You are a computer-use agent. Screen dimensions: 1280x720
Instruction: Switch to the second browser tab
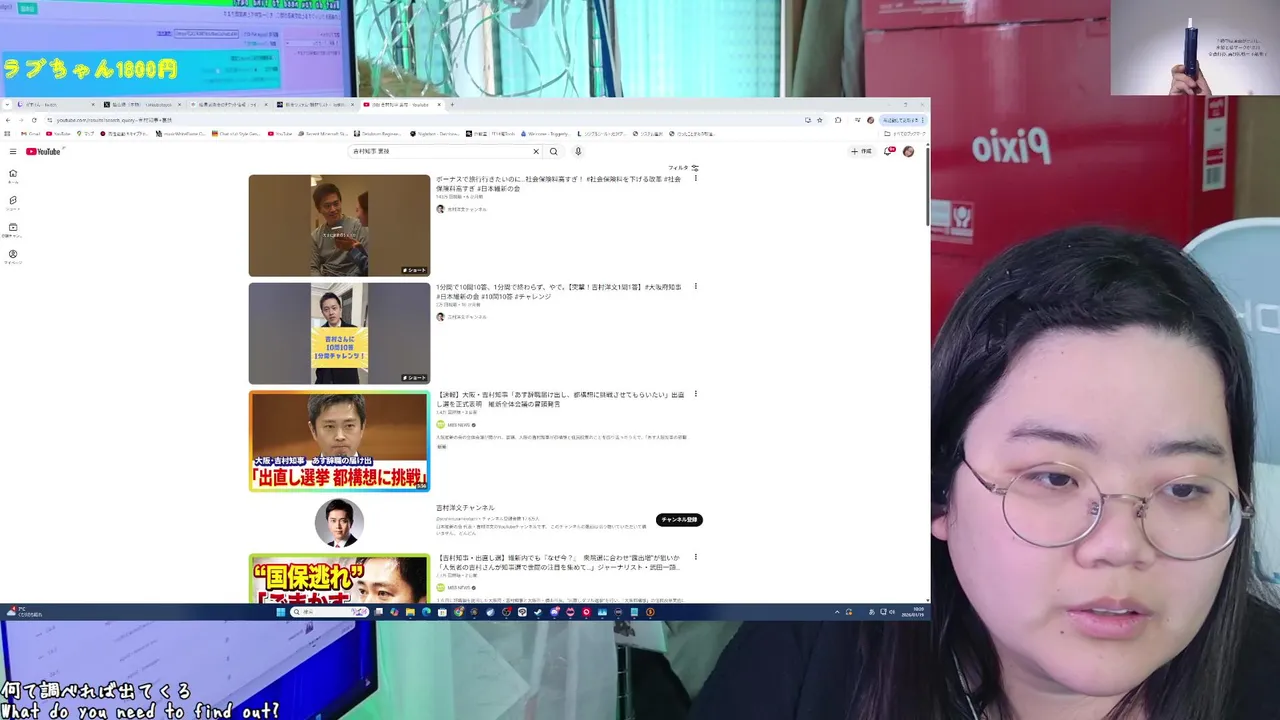coord(142,104)
